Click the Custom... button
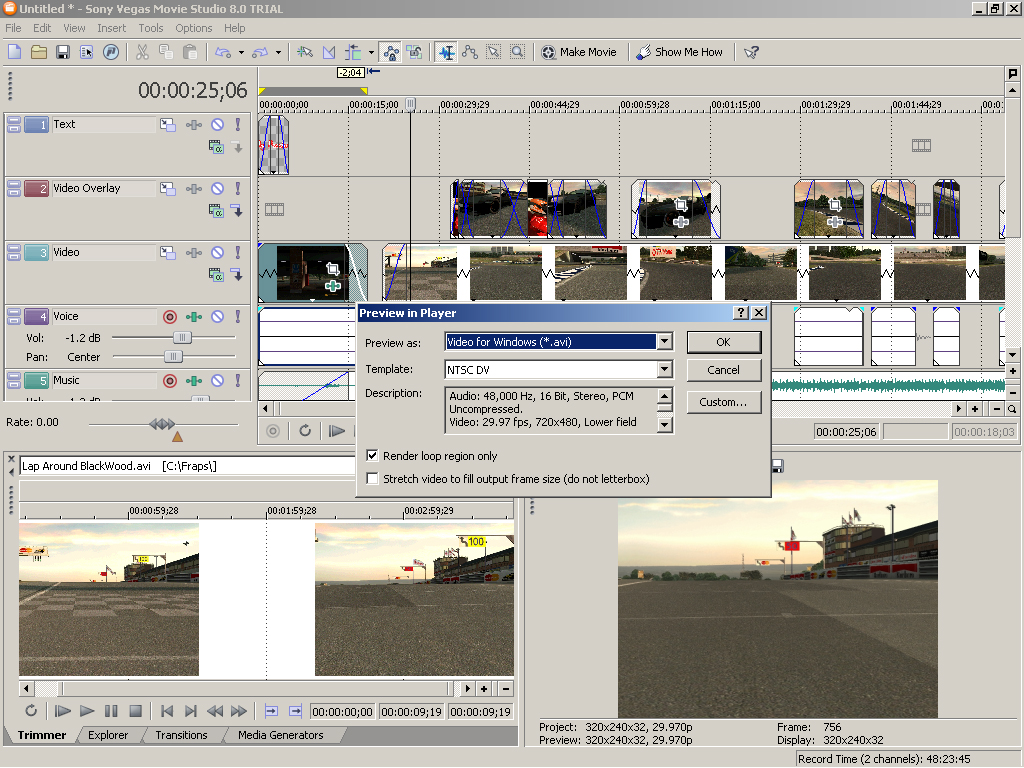Image resolution: width=1024 pixels, height=768 pixels. coord(723,402)
